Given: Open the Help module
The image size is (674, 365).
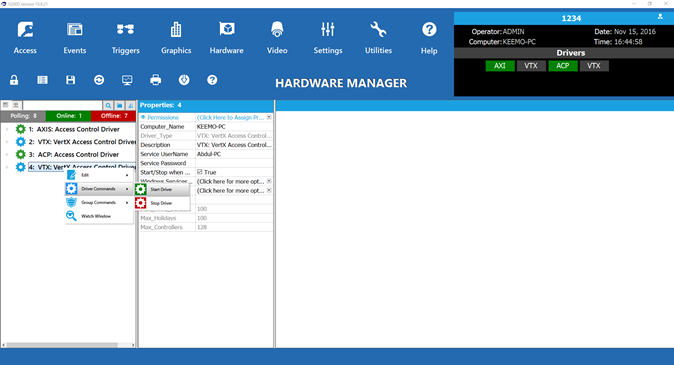Looking at the screenshot, I should pos(429,38).
